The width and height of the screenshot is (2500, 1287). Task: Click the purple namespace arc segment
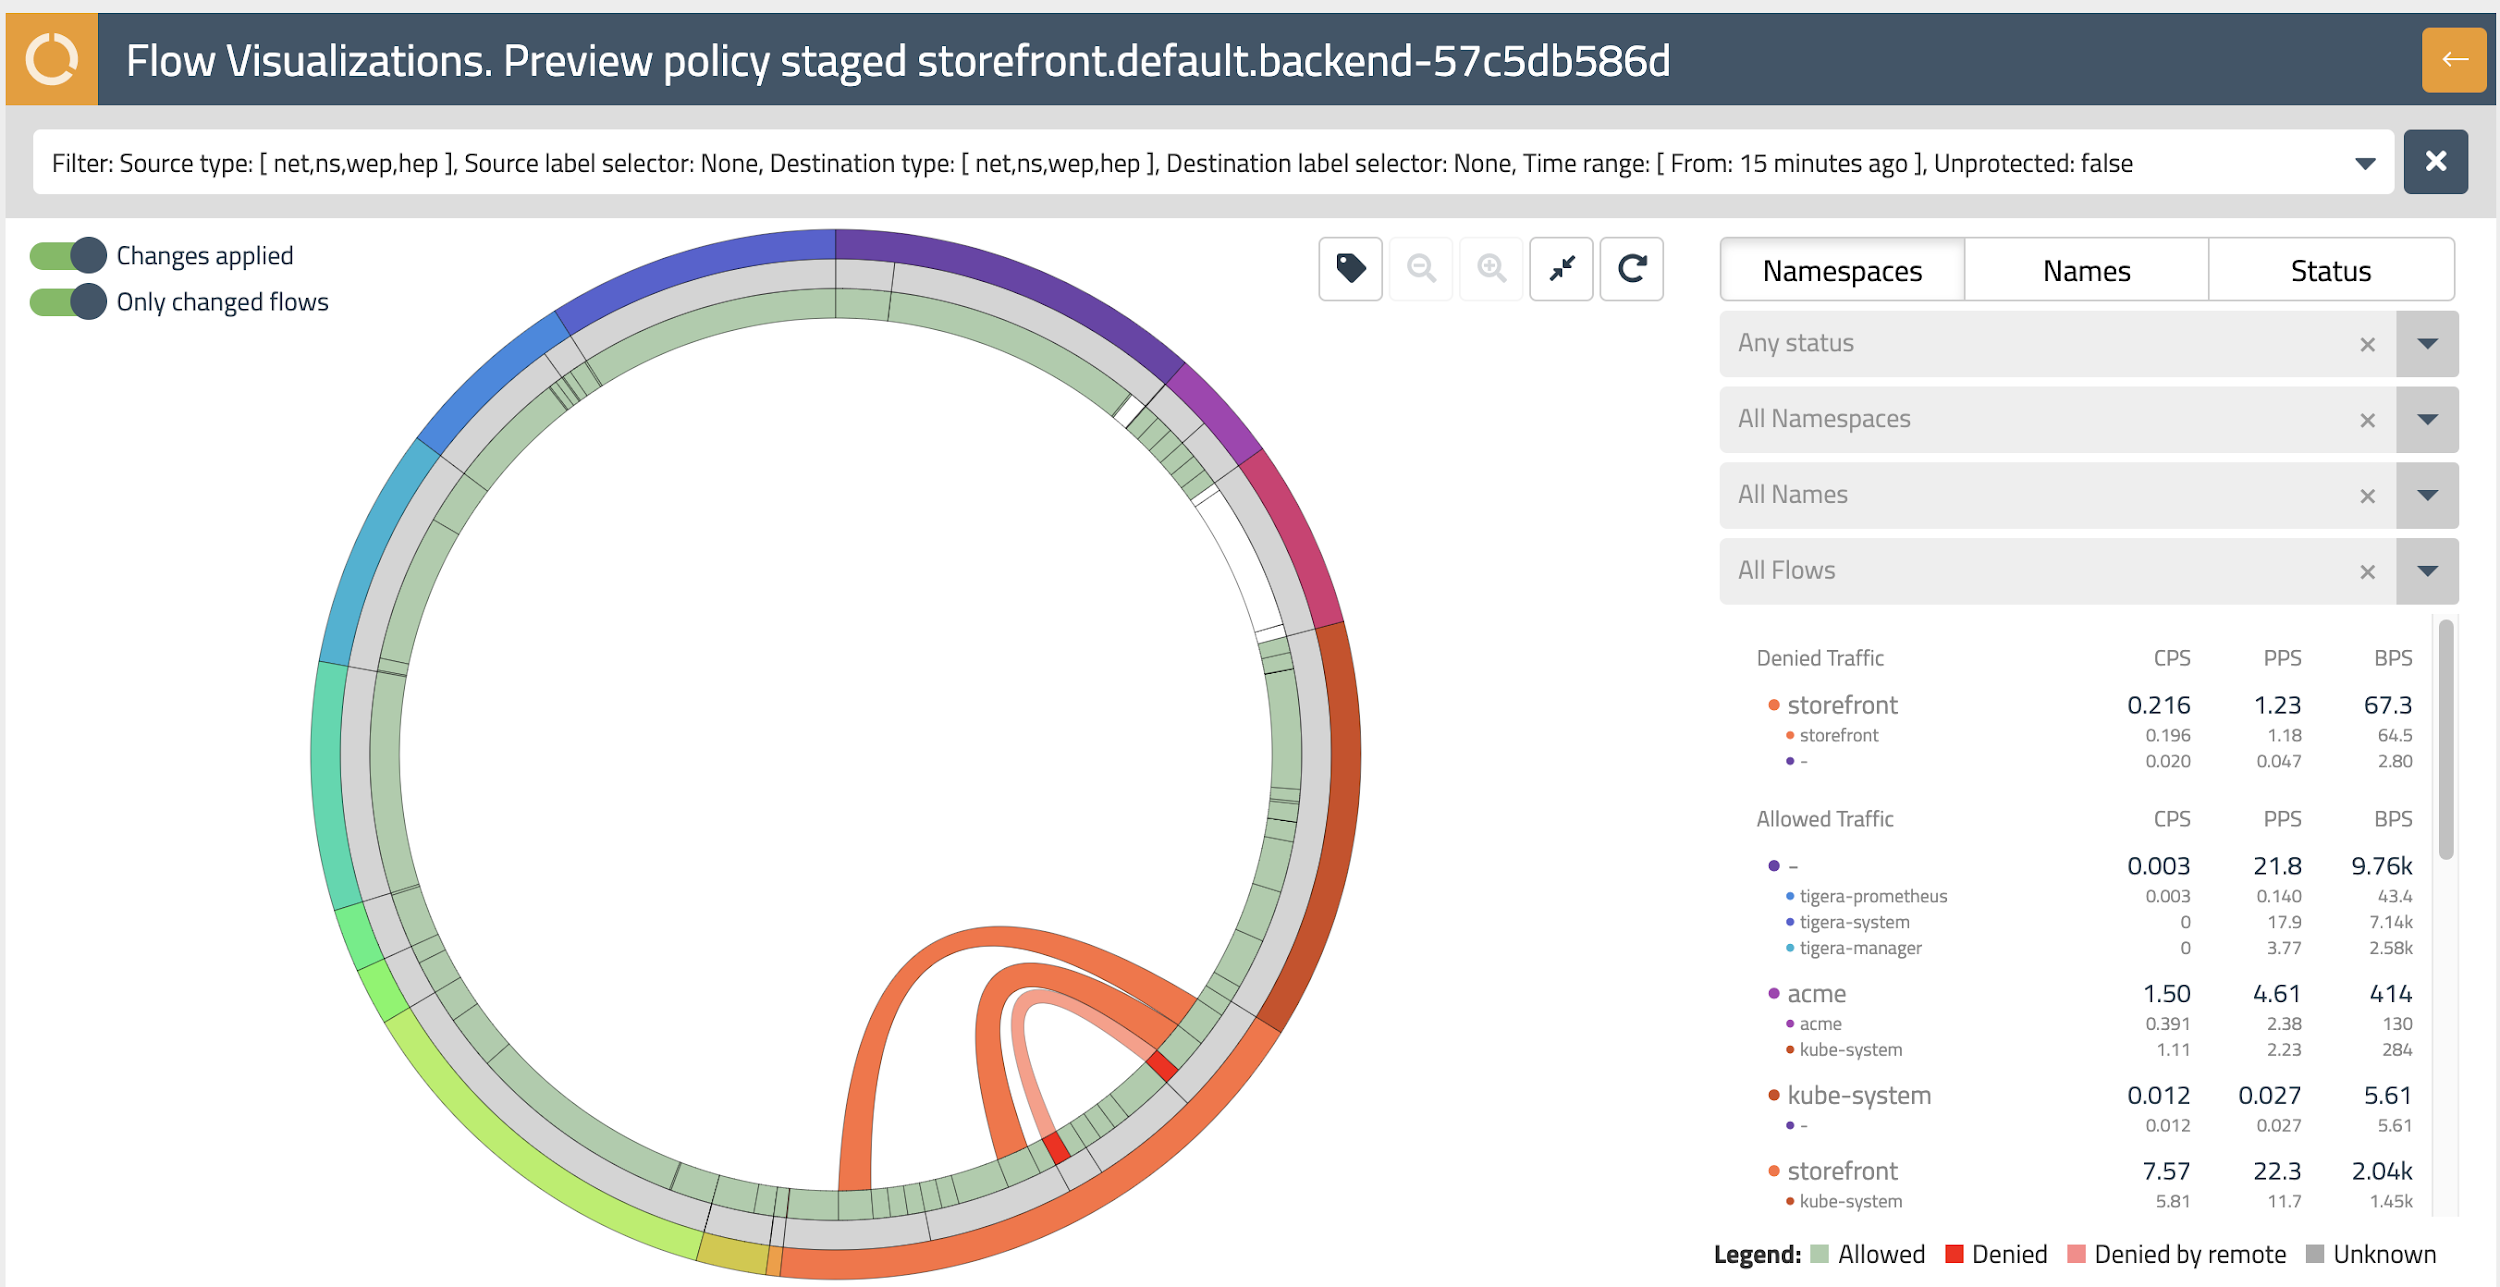1015,278
